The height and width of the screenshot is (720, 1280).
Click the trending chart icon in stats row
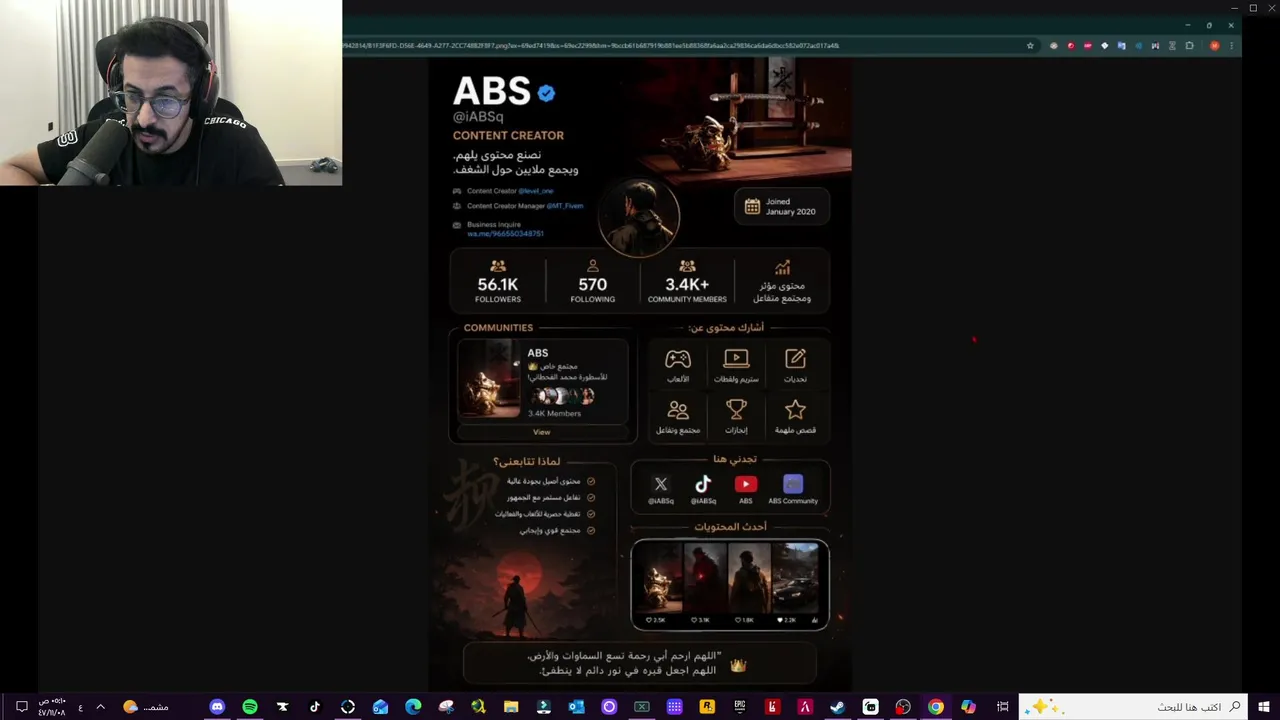[x=782, y=267]
